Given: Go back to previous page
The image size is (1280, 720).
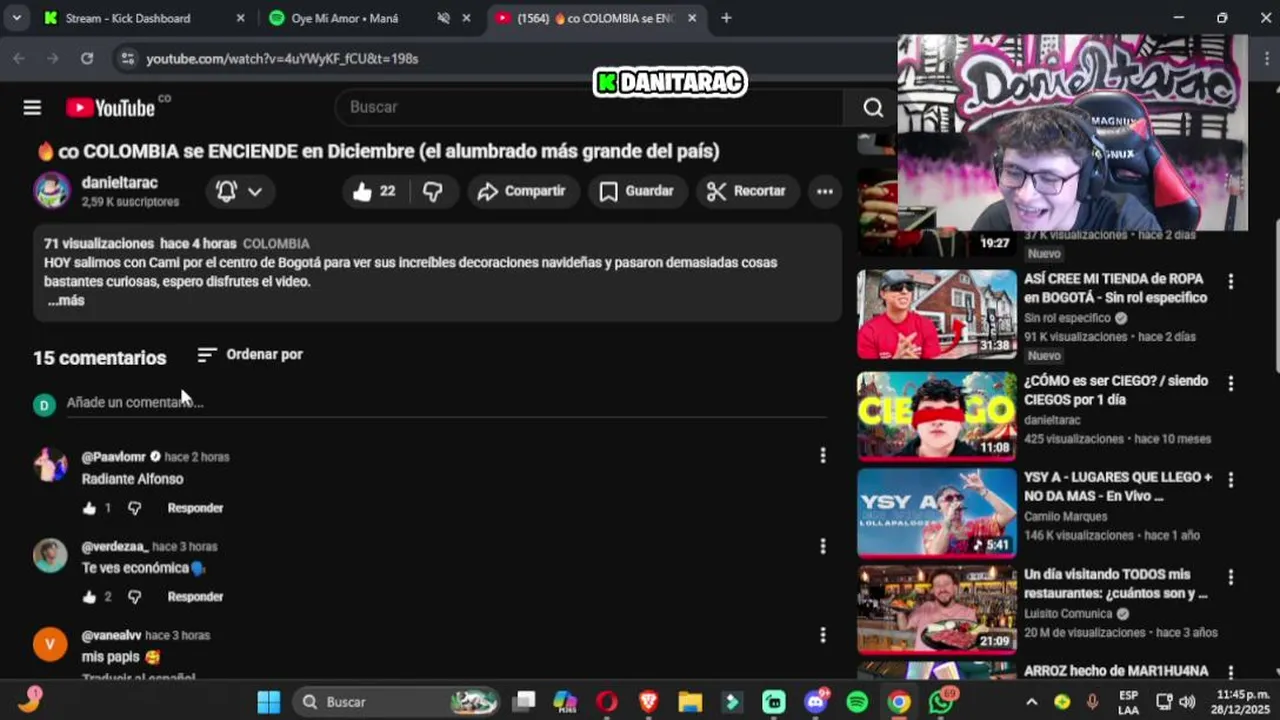Looking at the screenshot, I should point(19,59).
